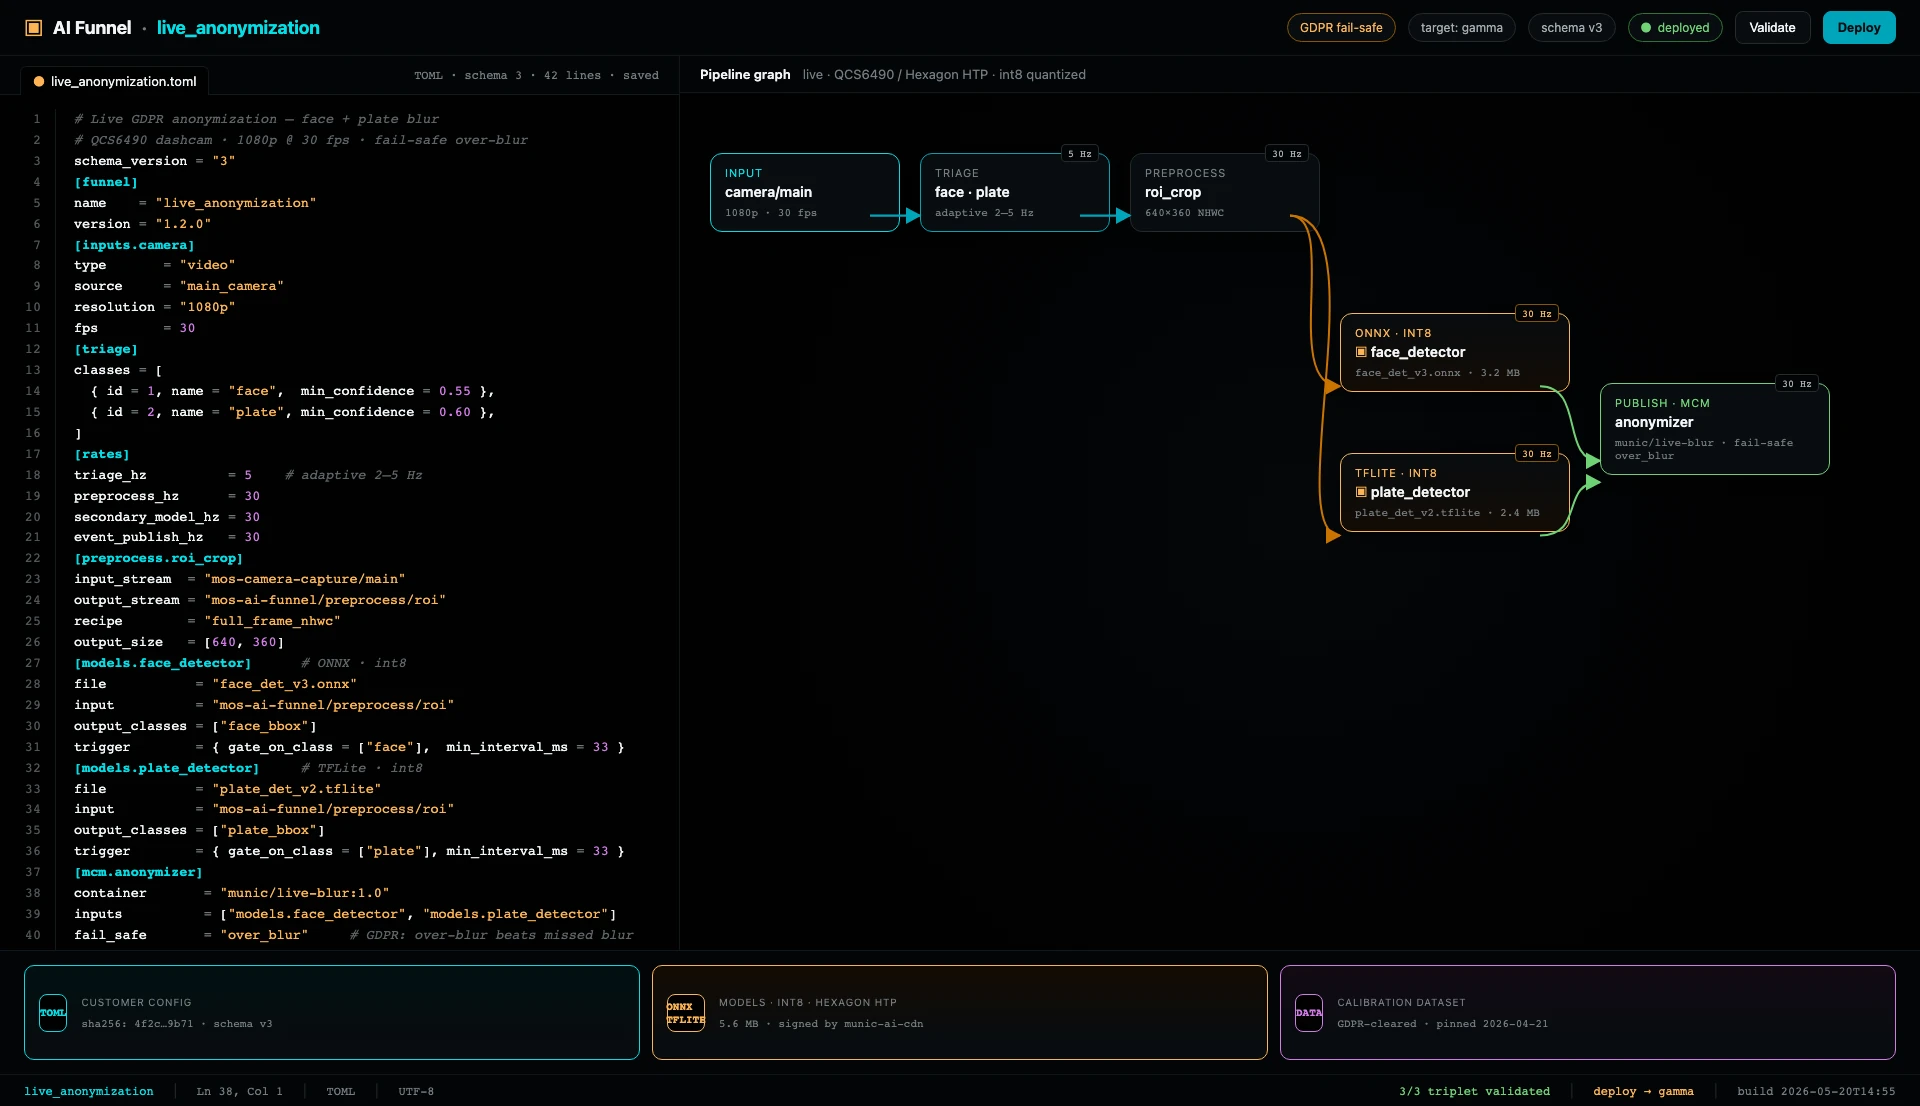Click the target: gamma pill
This screenshot has height=1106, width=1920.
coord(1461,28)
